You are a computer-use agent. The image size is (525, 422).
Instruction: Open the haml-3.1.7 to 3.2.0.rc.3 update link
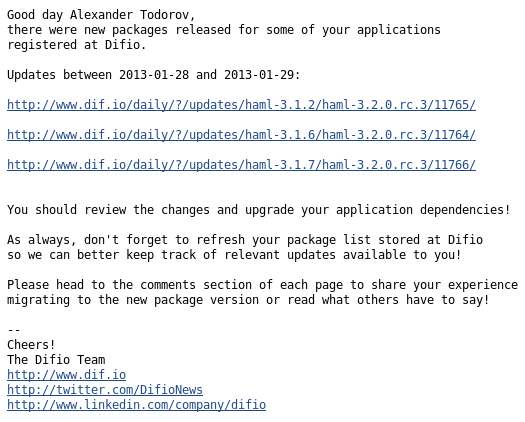(x=241, y=165)
